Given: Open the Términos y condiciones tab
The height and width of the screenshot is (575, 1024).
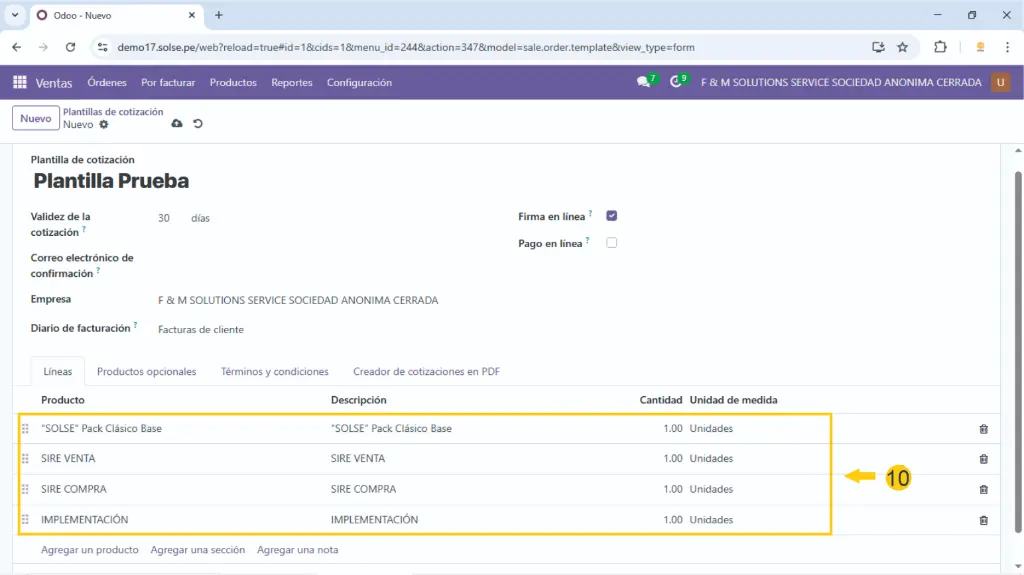Looking at the screenshot, I should pyautogui.click(x=274, y=372).
